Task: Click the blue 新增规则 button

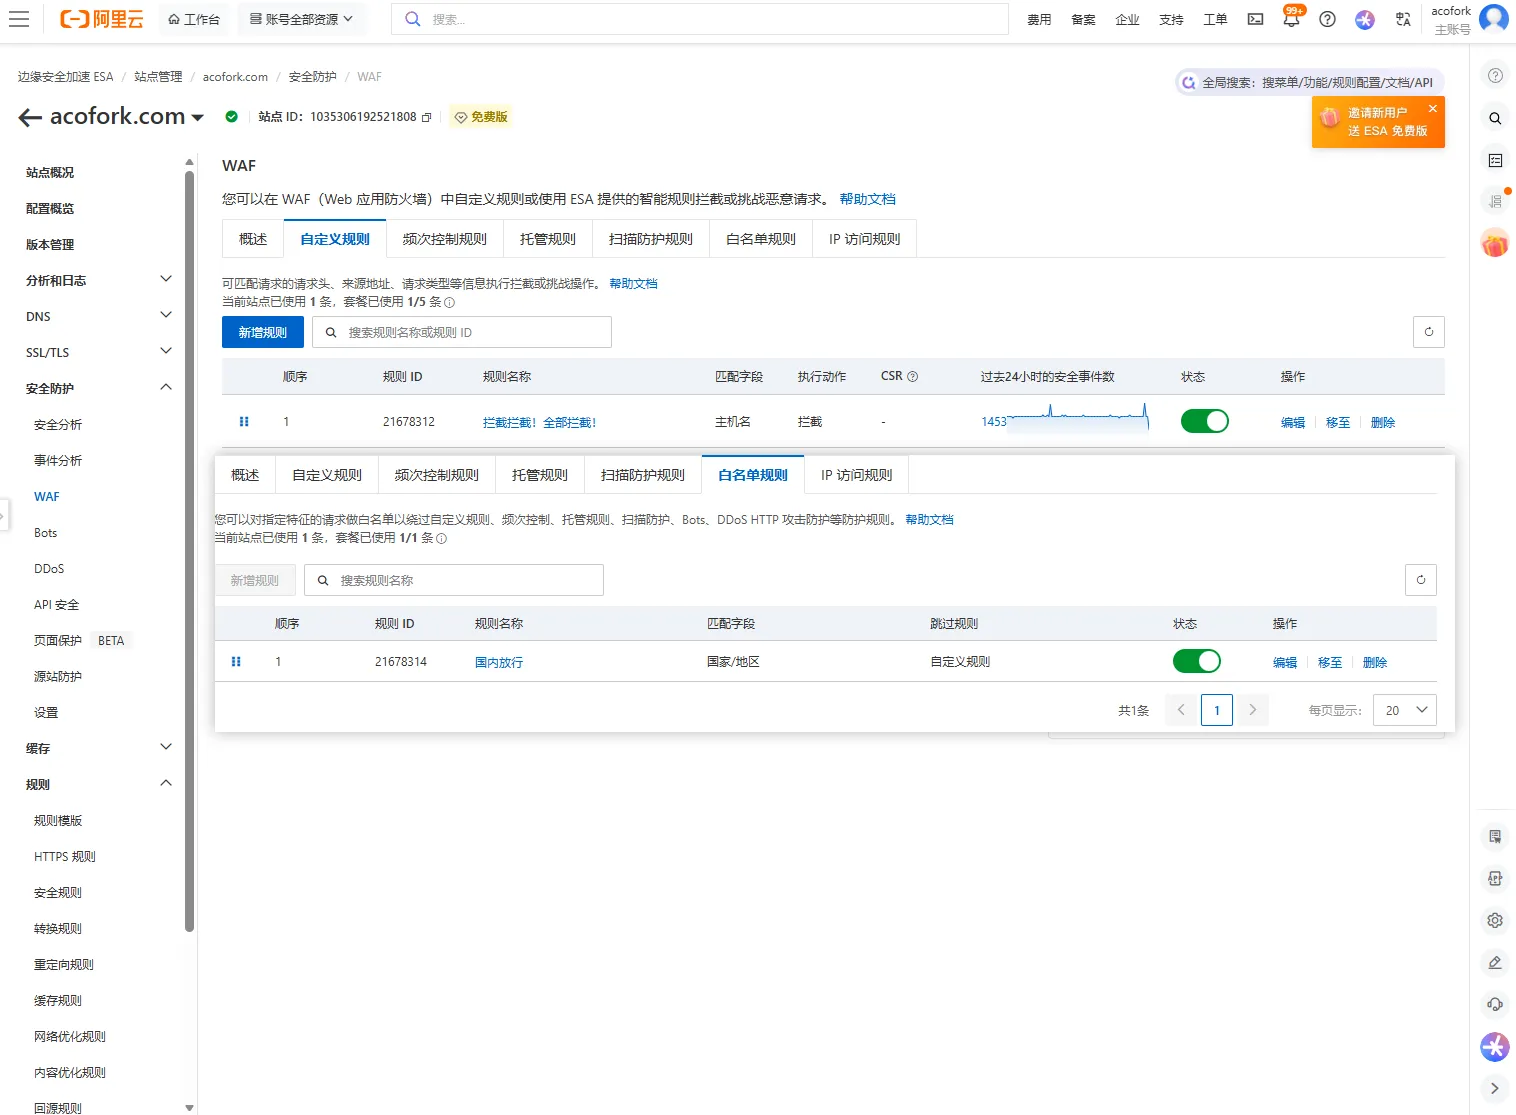Action: (x=262, y=332)
